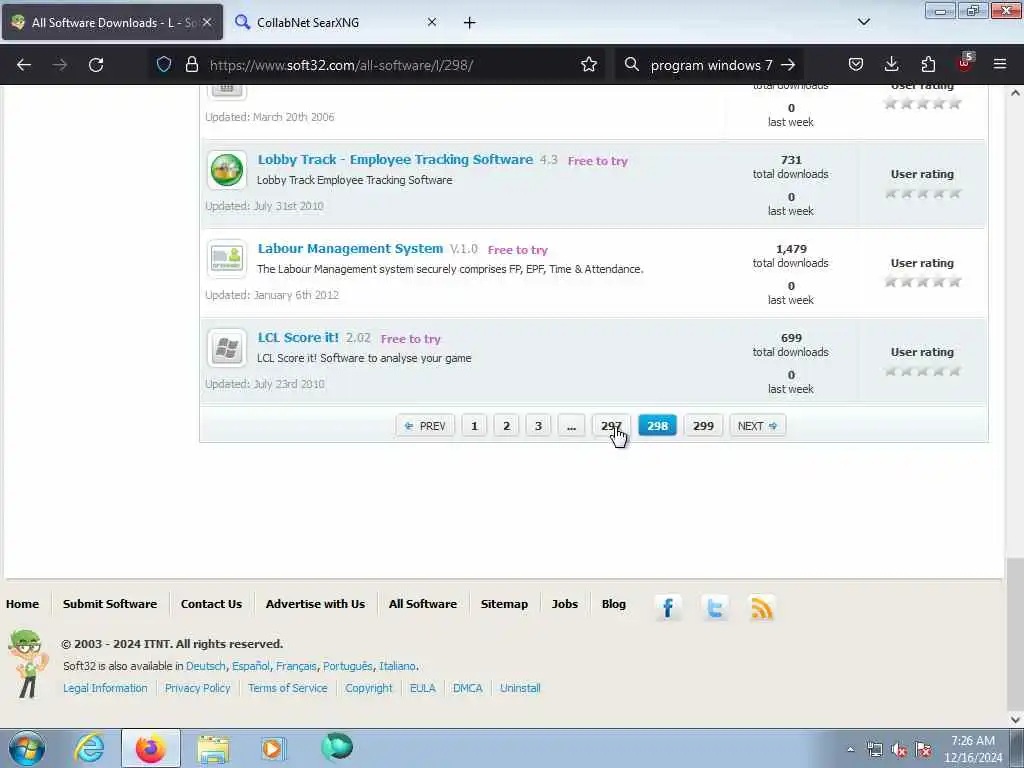Reload the page with the refresh icon
The height and width of the screenshot is (768, 1024).
click(x=96, y=65)
